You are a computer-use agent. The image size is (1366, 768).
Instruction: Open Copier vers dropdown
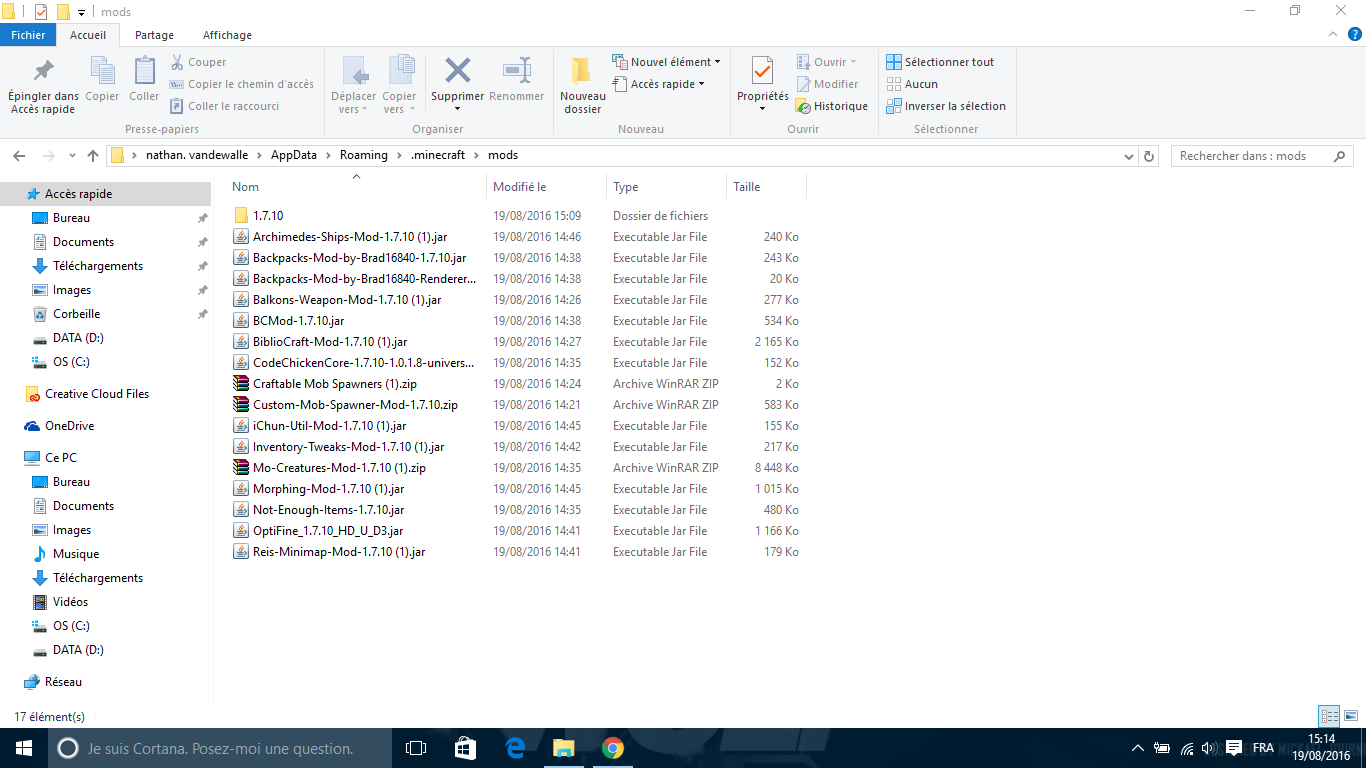click(399, 86)
